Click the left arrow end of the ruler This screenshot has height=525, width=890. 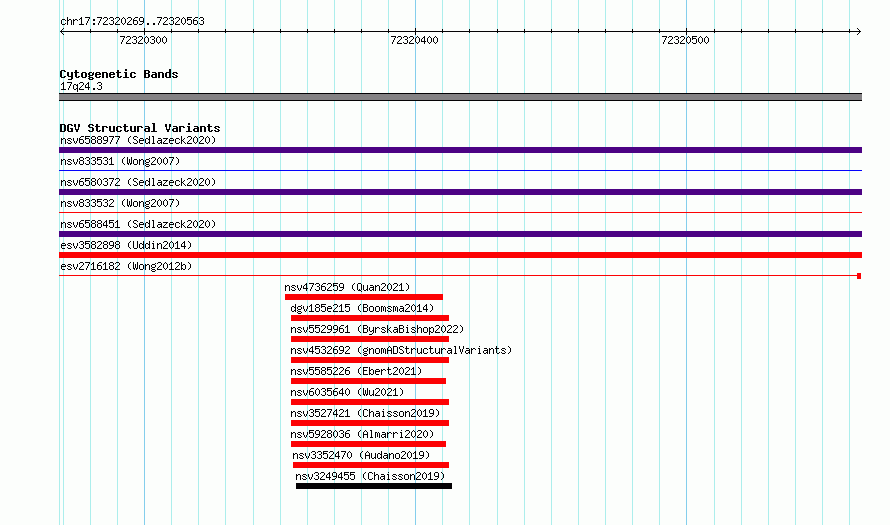point(62,32)
